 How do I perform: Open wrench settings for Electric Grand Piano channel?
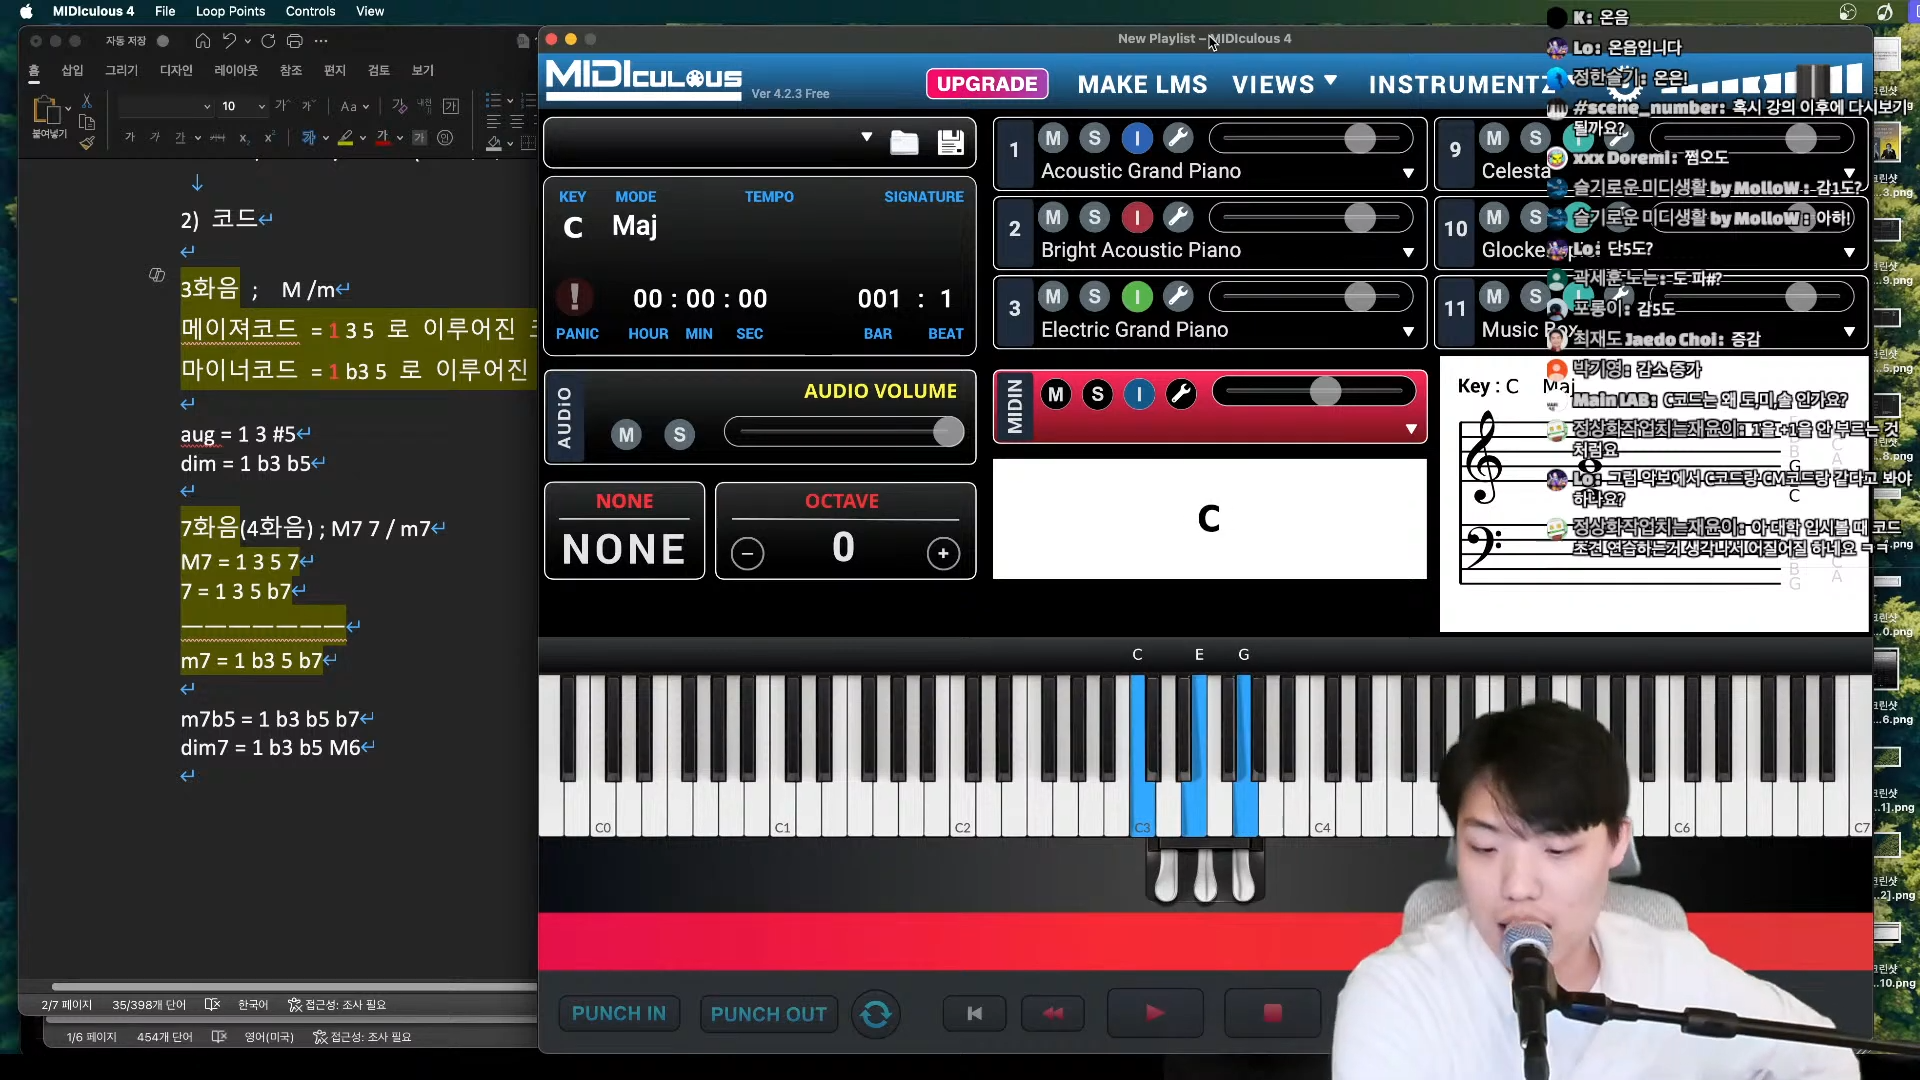[1179, 296]
